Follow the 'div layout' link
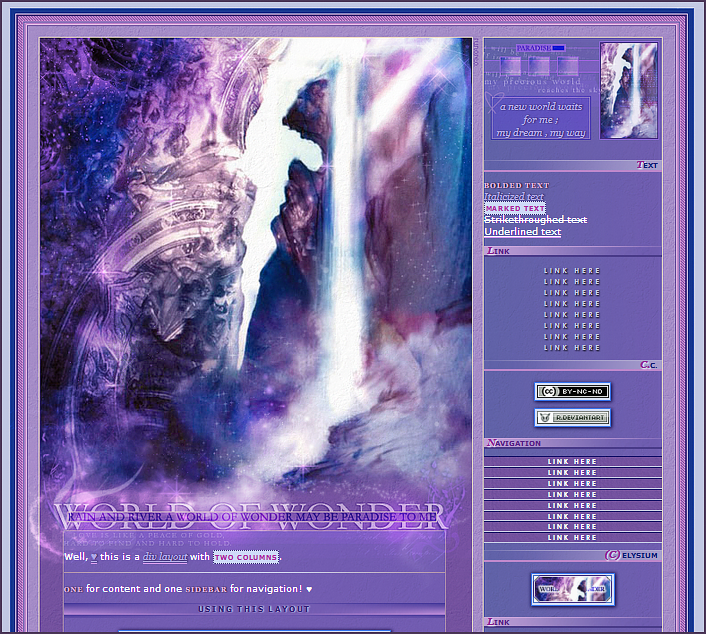 pyautogui.click(x=165, y=557)
